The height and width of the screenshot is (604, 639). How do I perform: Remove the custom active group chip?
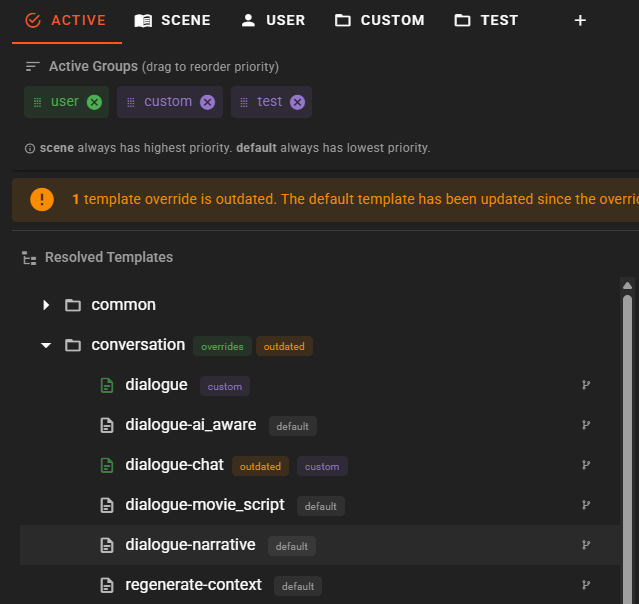pos(207,102)
